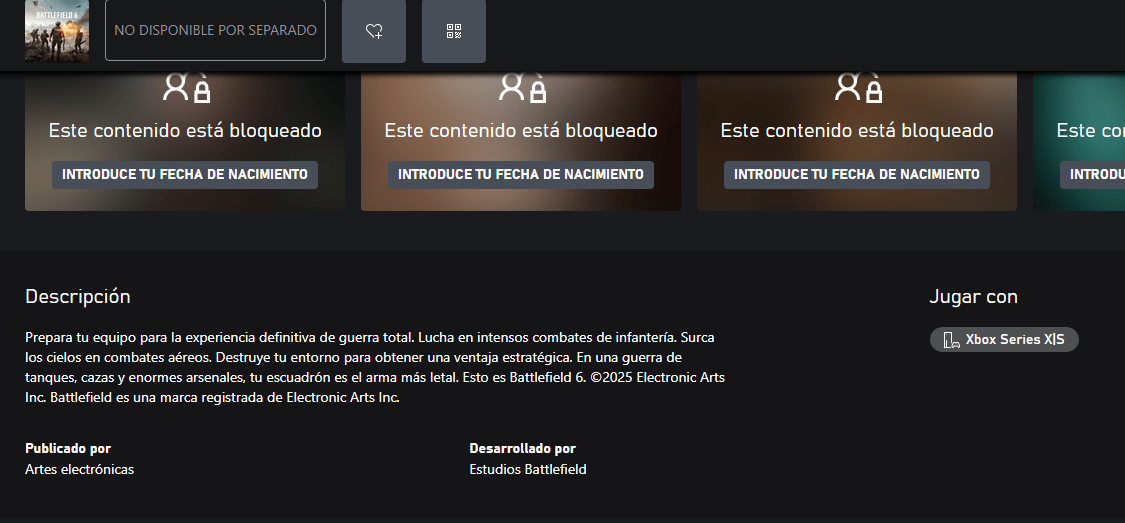
Task: Click 'Este contenido está bloqueado' on third card
Action: click(x=857, y=131)
